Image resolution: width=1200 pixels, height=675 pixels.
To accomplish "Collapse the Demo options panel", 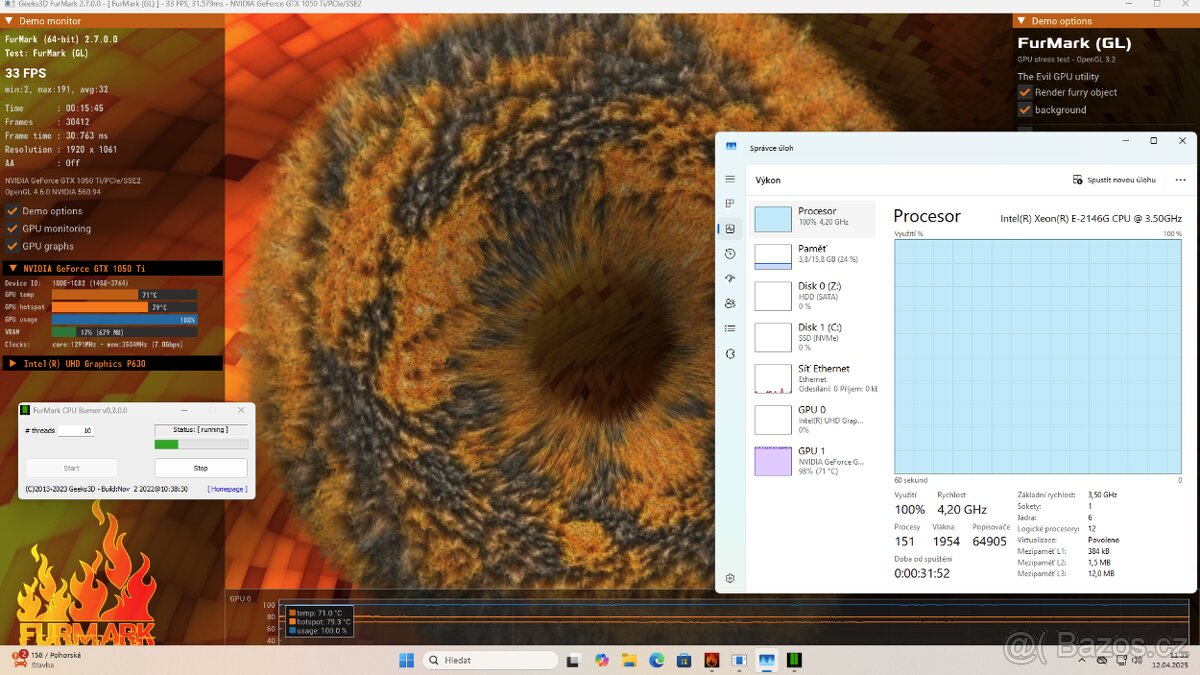I will coord(1021,21).
